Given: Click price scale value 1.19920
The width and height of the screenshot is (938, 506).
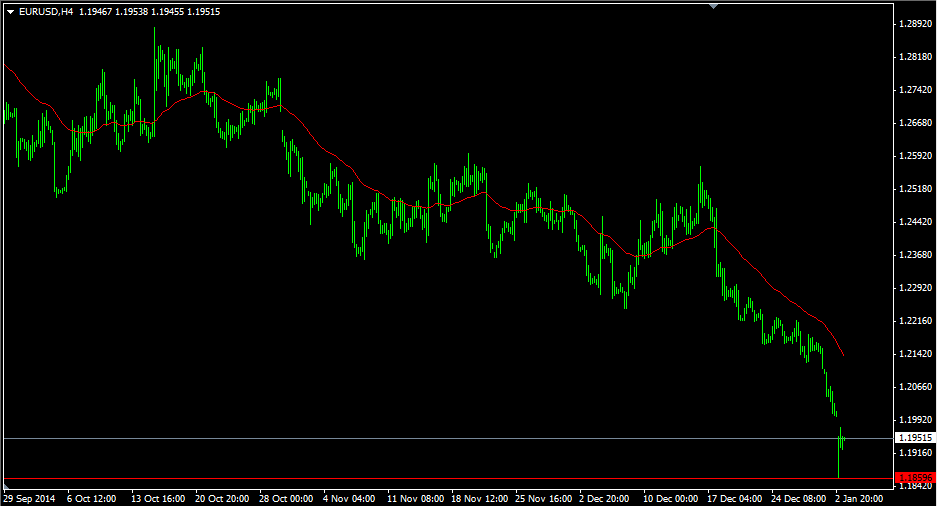Looking at the screenshot, I should point(916,419).
